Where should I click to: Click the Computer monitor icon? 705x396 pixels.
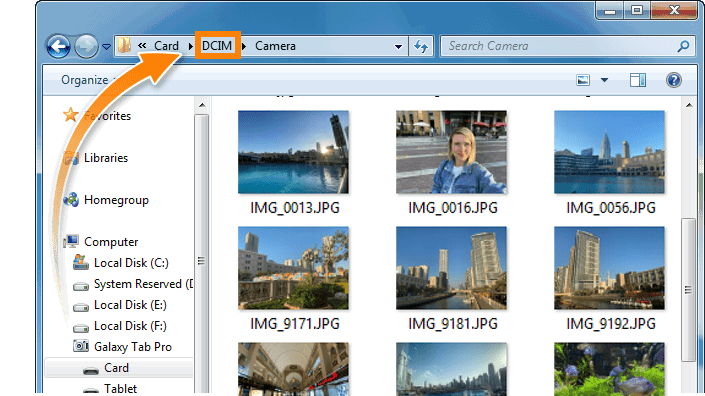pyautogui.click(x=71, y=241)
